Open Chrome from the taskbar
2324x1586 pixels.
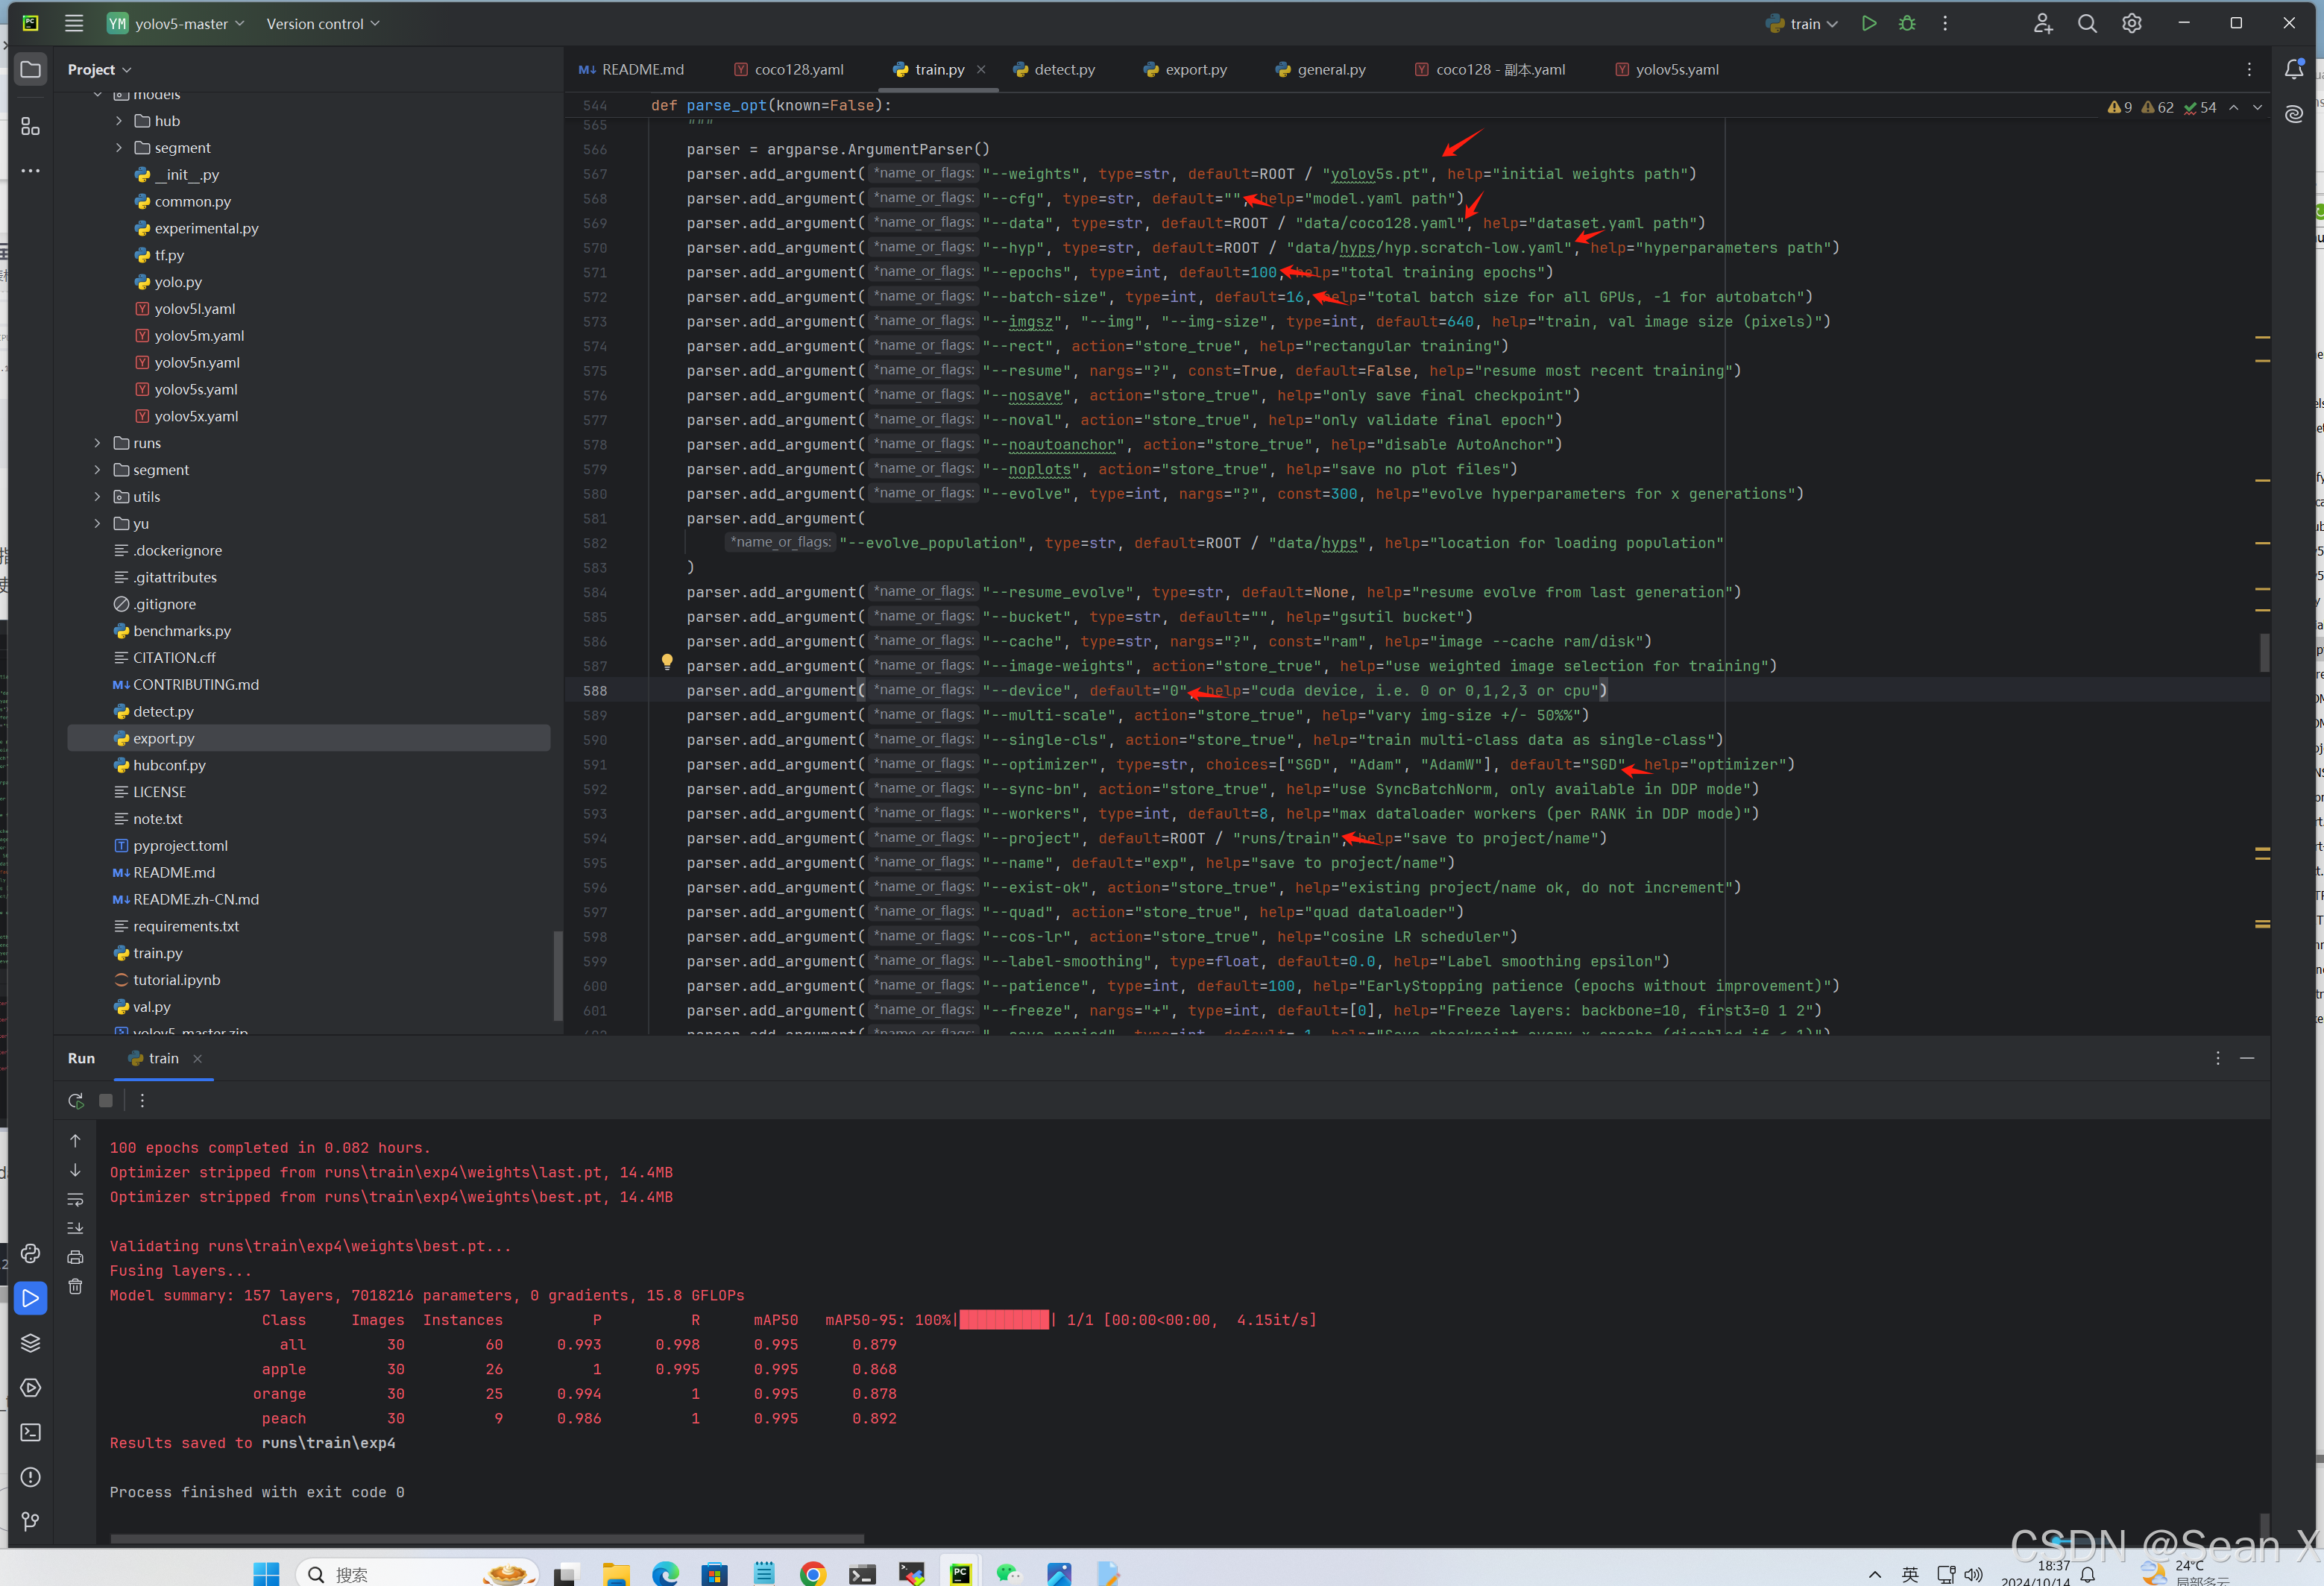tap(812, 1573)
